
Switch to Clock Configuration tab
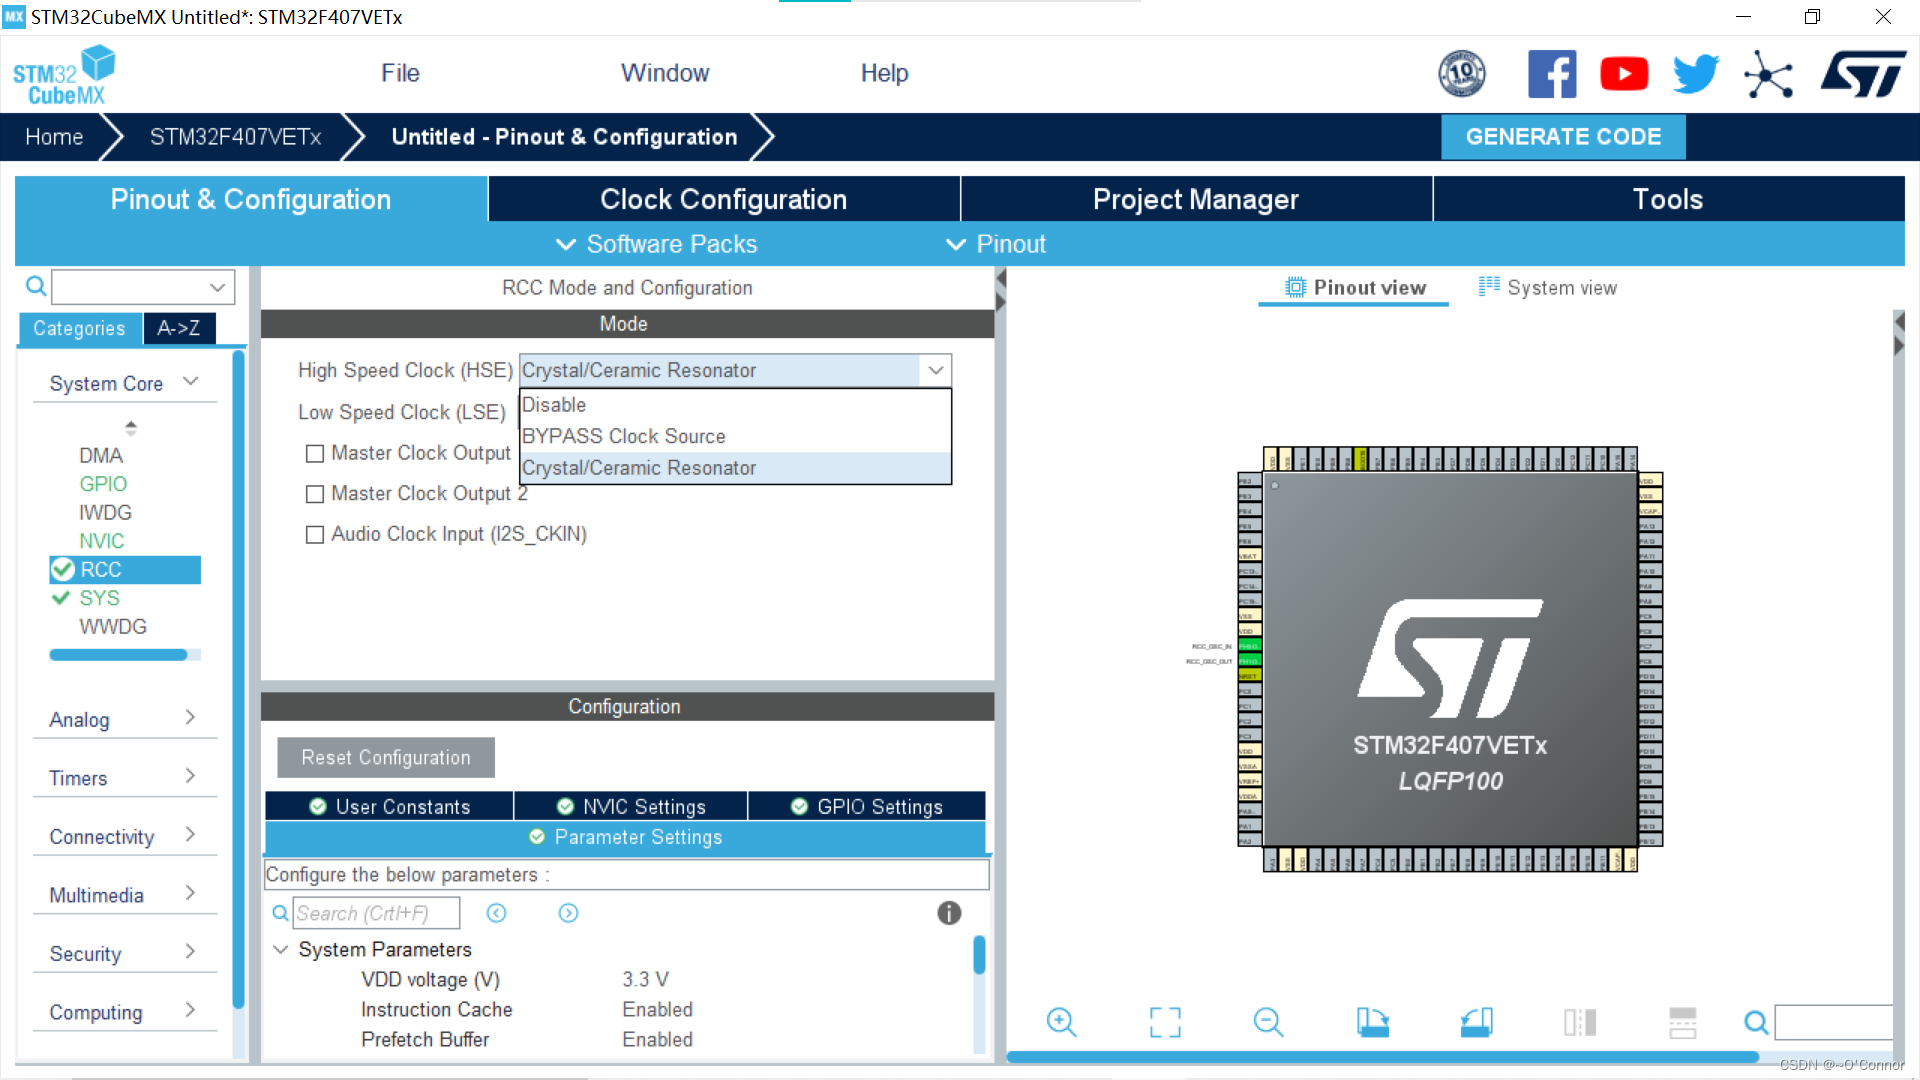tap(723, 199)
